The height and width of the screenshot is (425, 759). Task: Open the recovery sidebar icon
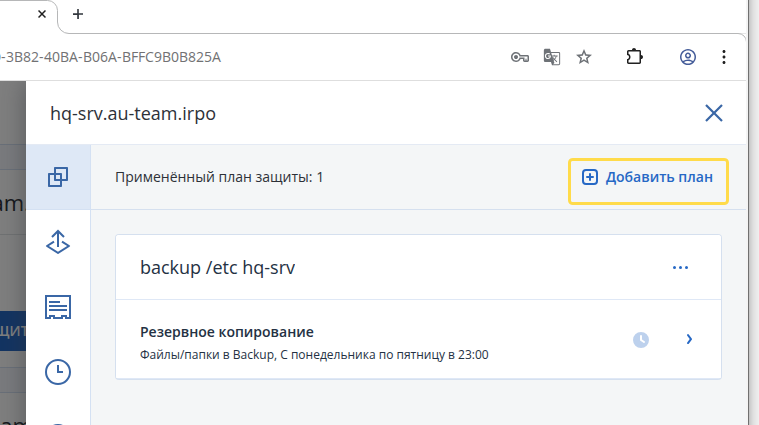click(x=58, y=242)
